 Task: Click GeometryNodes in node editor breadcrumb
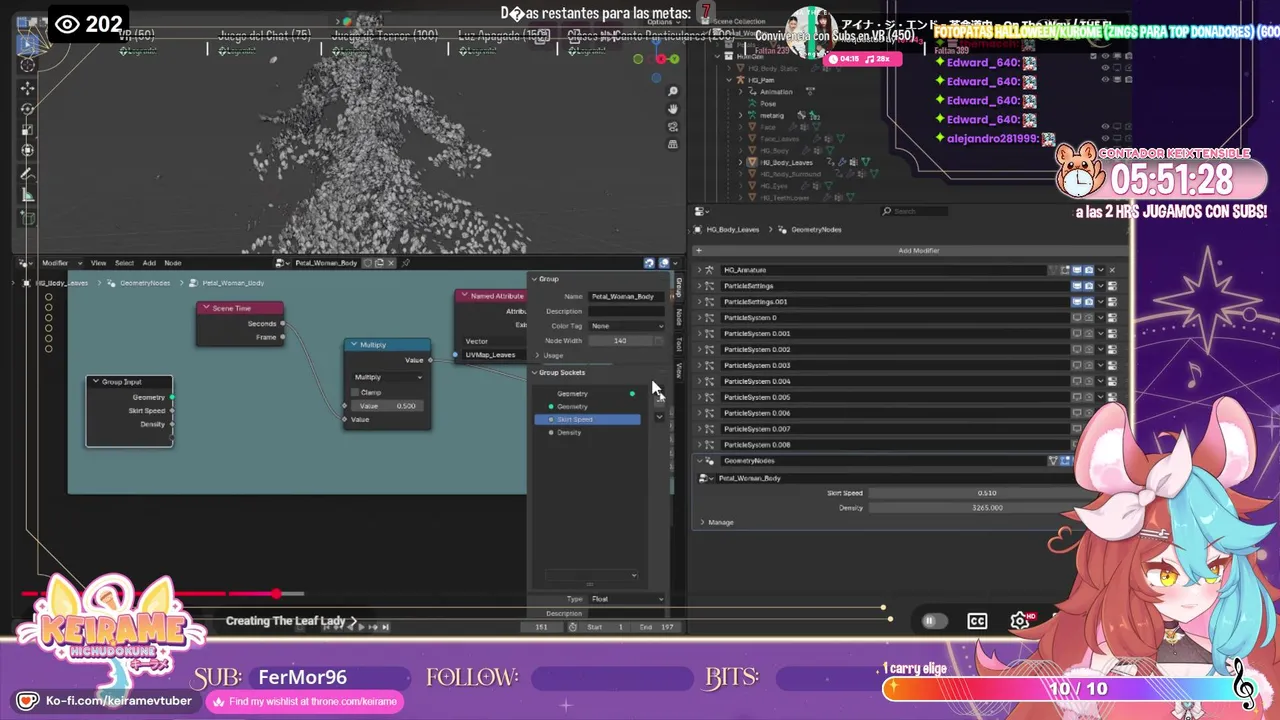[x=145, y=283]
